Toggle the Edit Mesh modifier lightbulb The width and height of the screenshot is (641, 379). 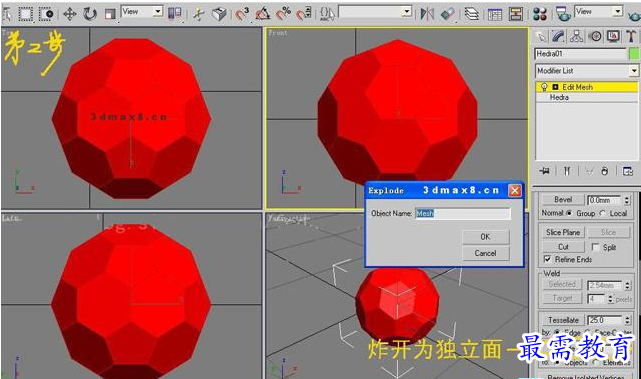coord(544,87)
